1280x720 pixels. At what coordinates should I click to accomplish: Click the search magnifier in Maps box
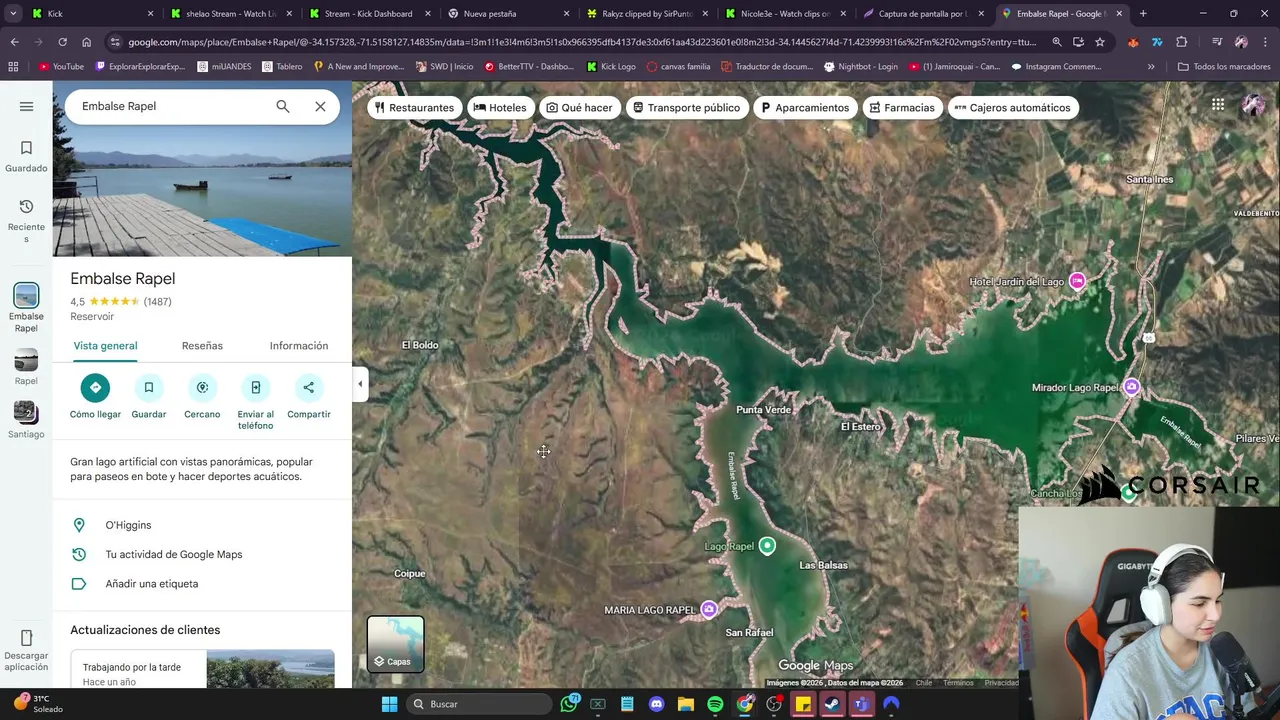283,106
